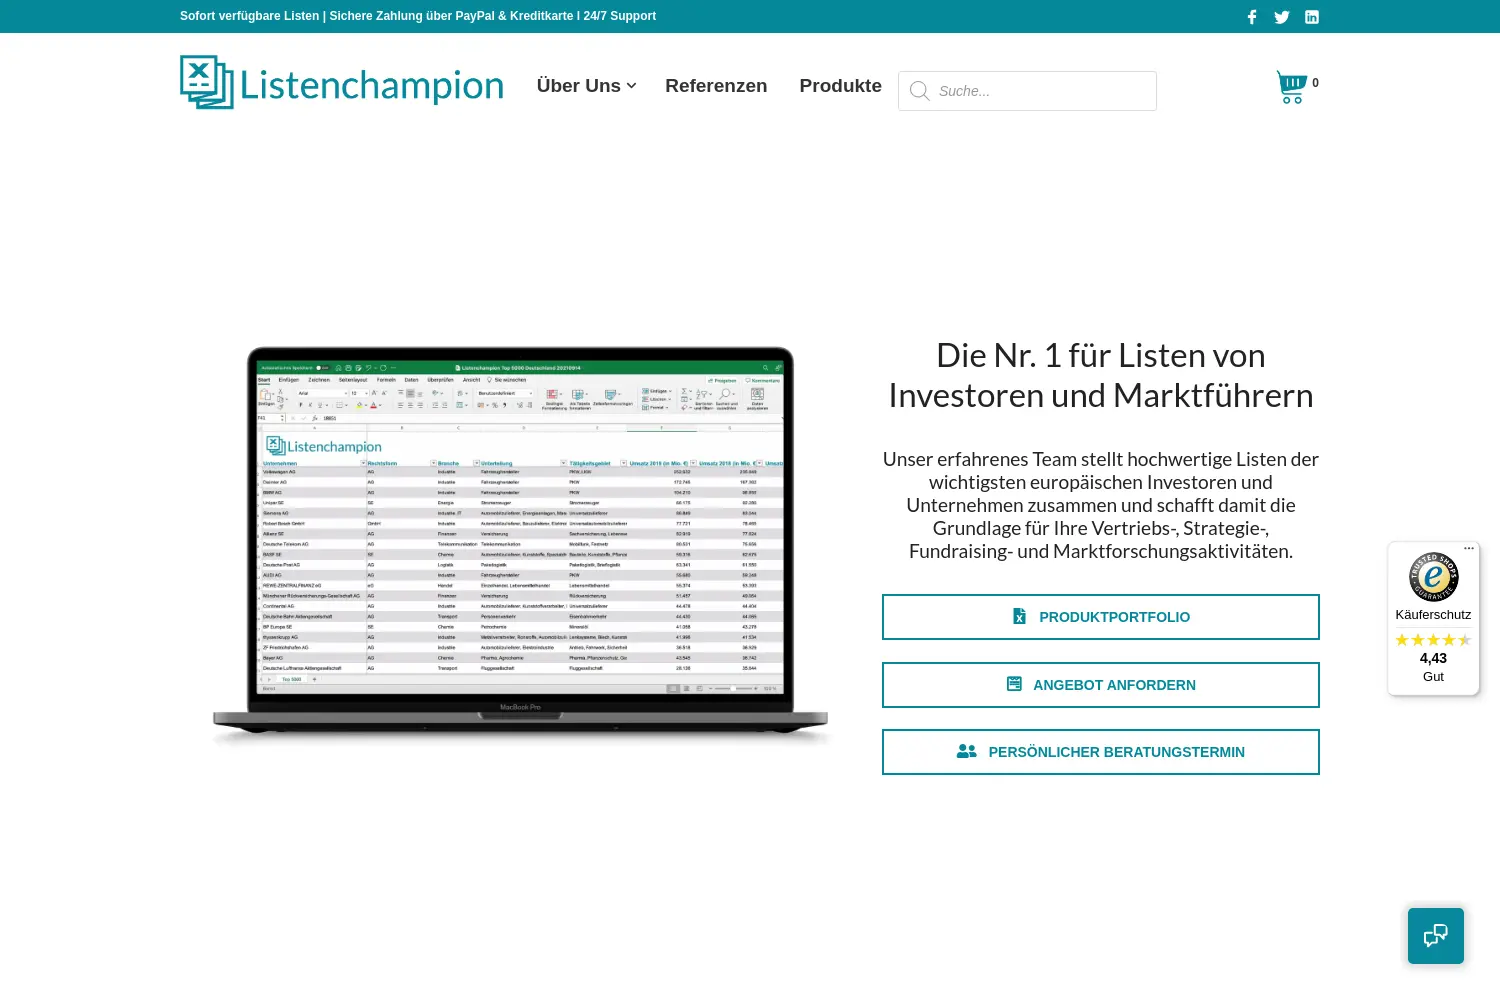Click the 4,43 rating stars
Viewport: 1500px width, 1000px height.
(x=1434, y=640)
